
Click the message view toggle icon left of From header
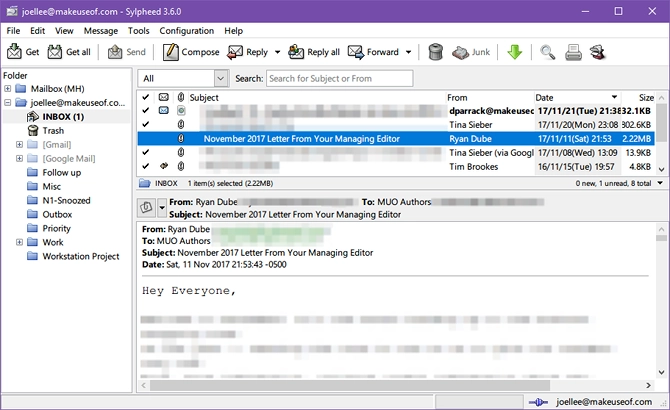coord(146,208)
